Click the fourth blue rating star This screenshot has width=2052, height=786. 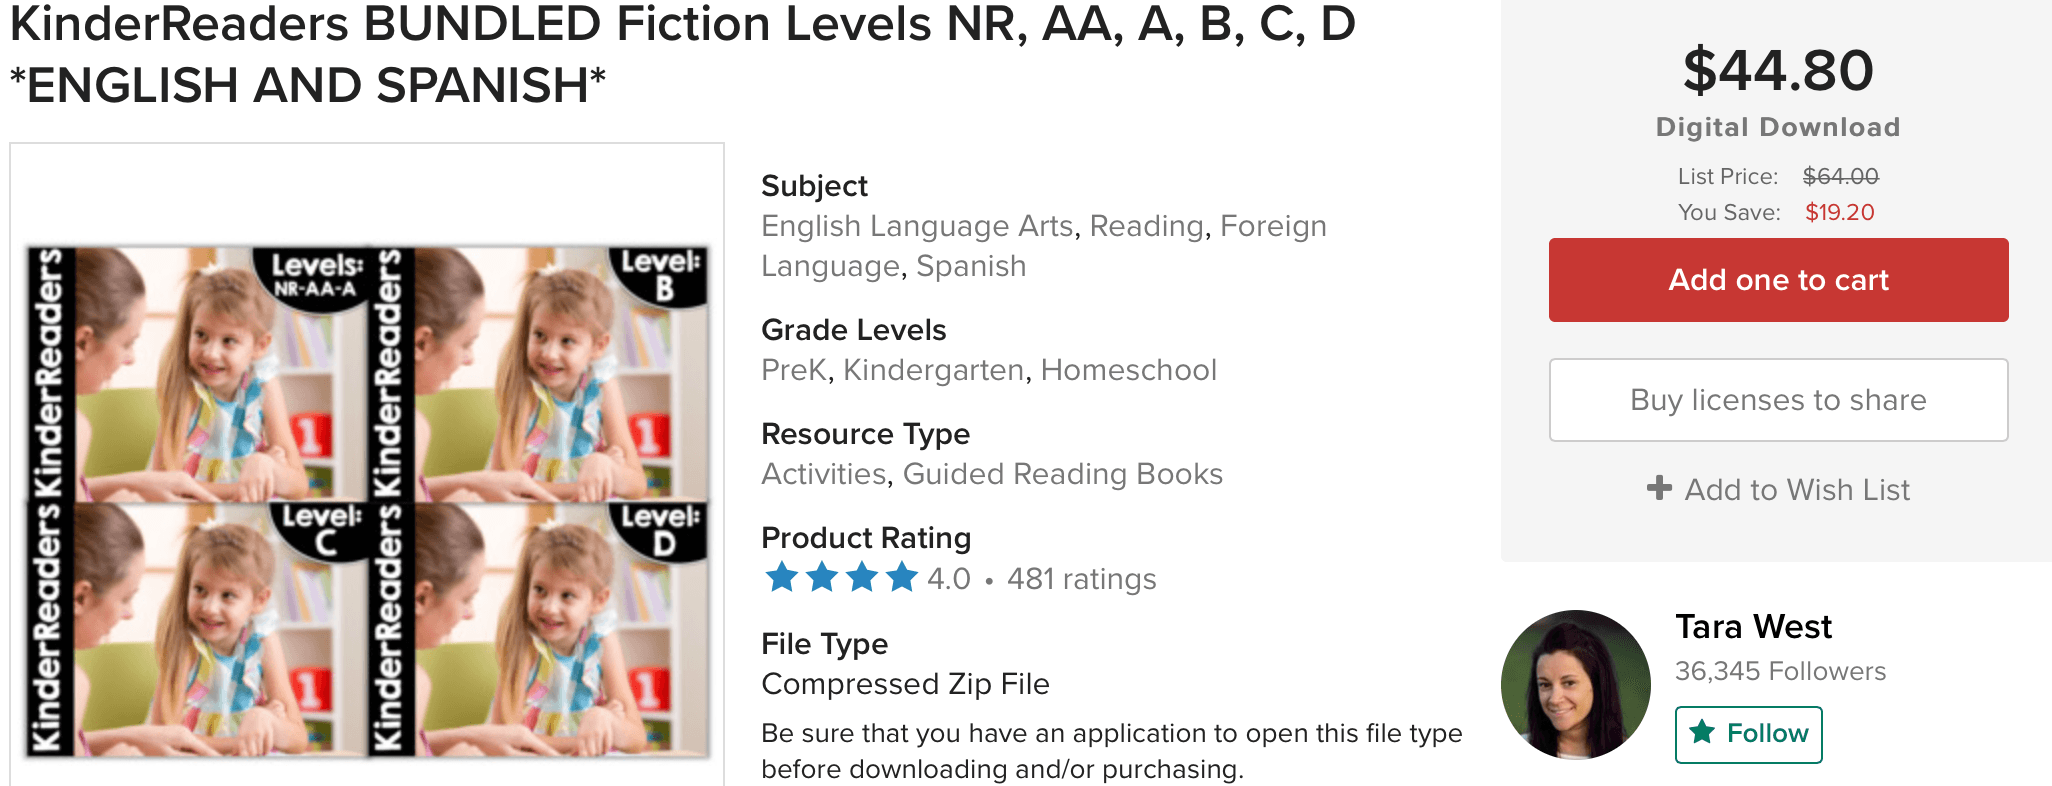[x=901, y=577]
